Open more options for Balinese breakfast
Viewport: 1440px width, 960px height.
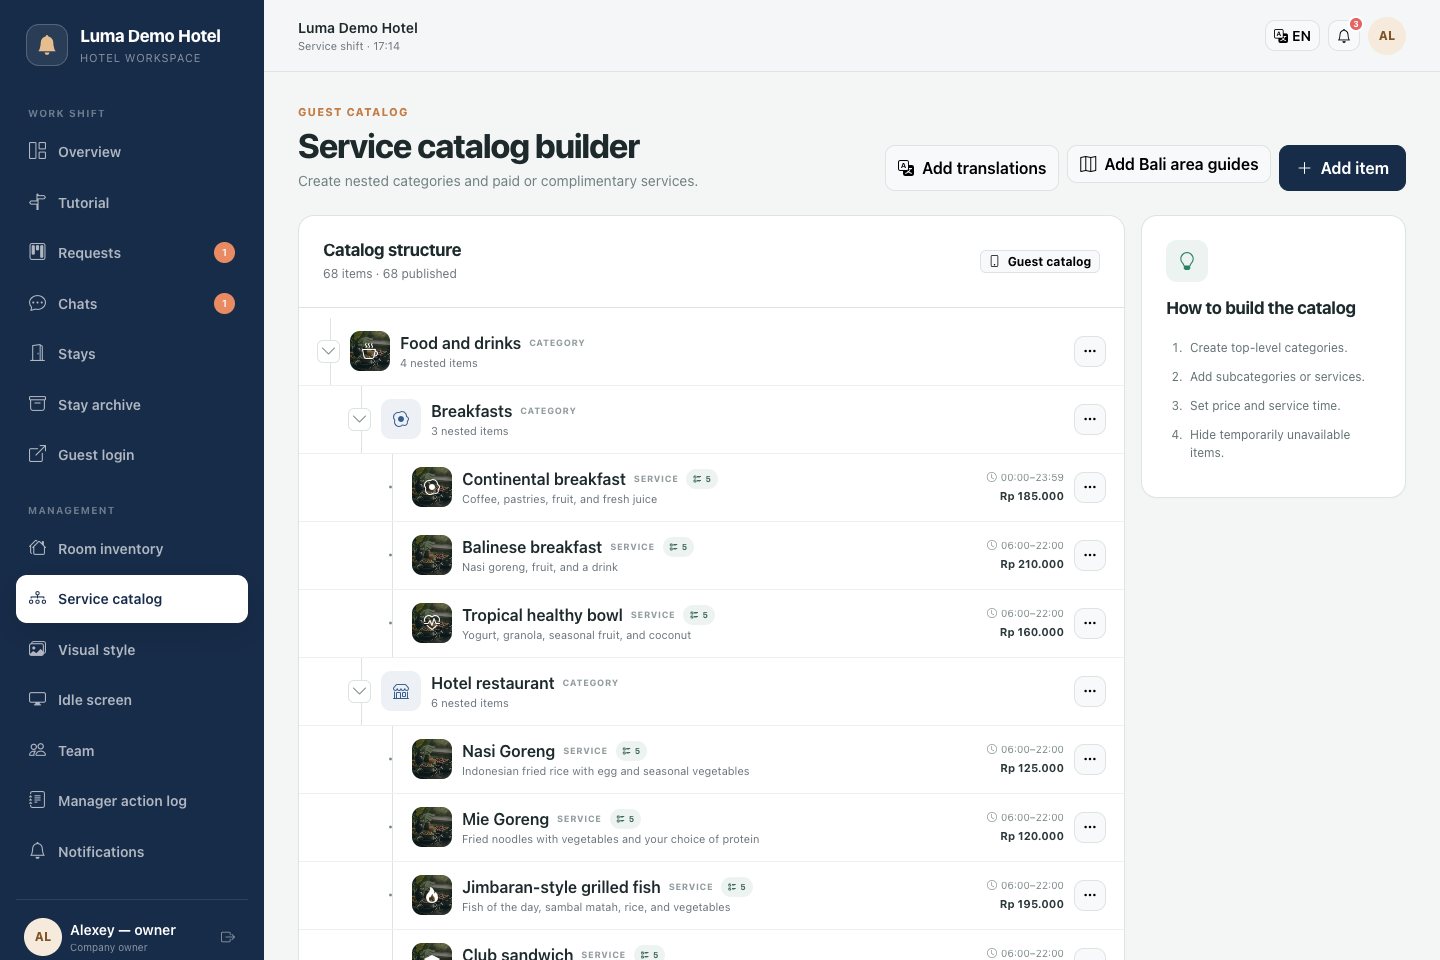[x=1090, y=555]
